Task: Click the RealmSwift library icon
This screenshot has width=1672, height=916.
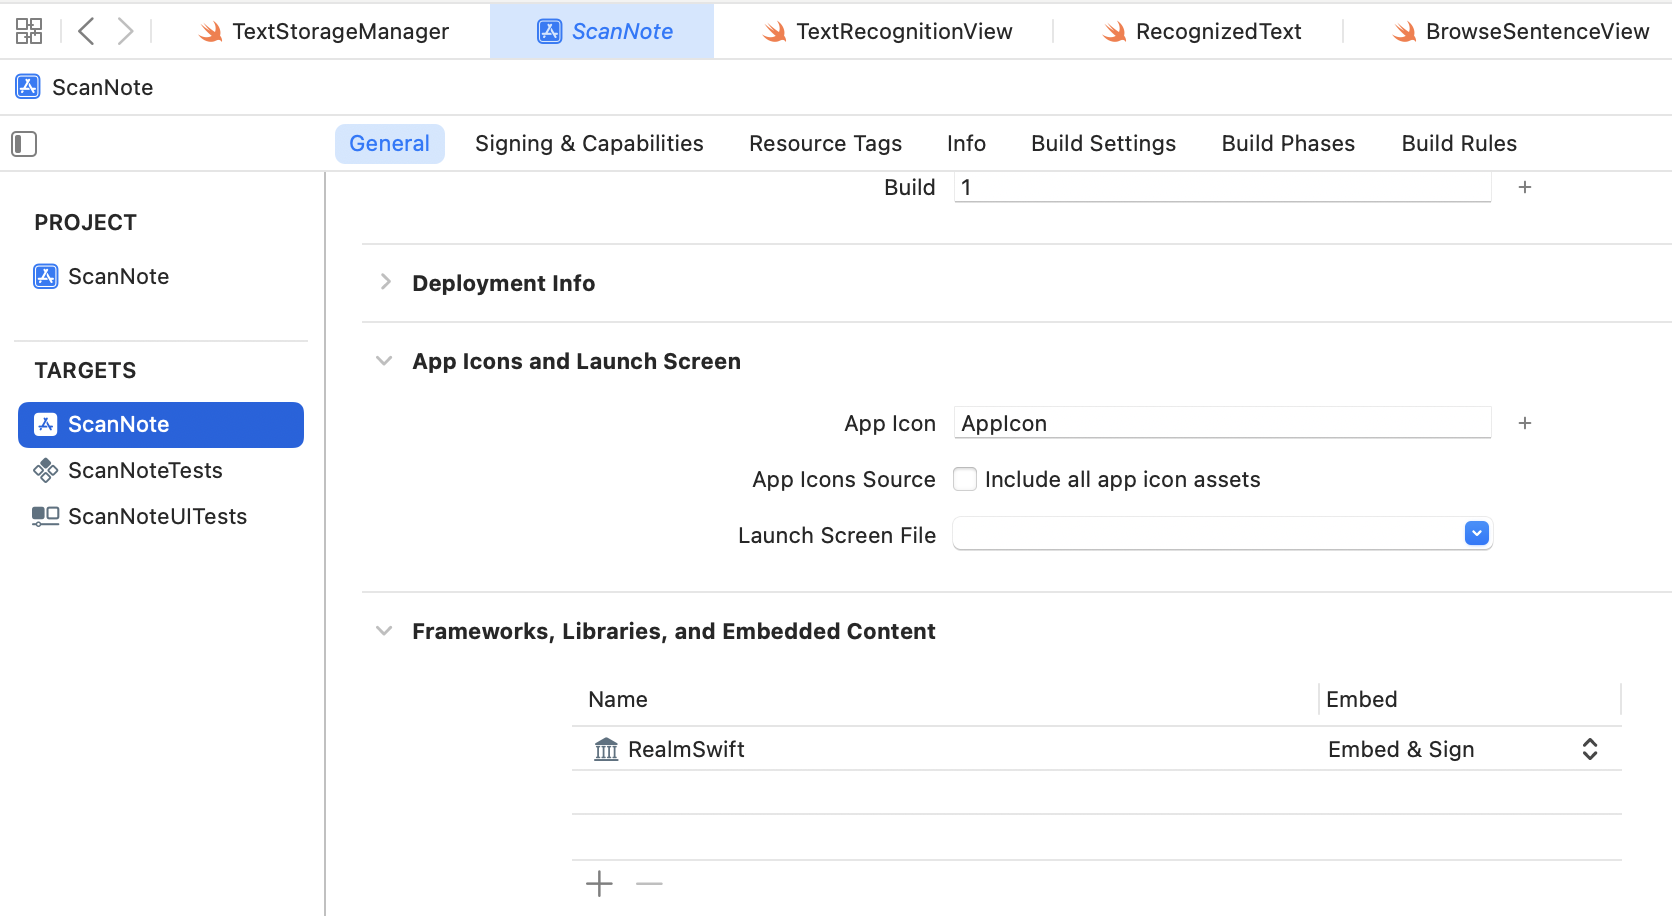Action: tap(606, 749)
